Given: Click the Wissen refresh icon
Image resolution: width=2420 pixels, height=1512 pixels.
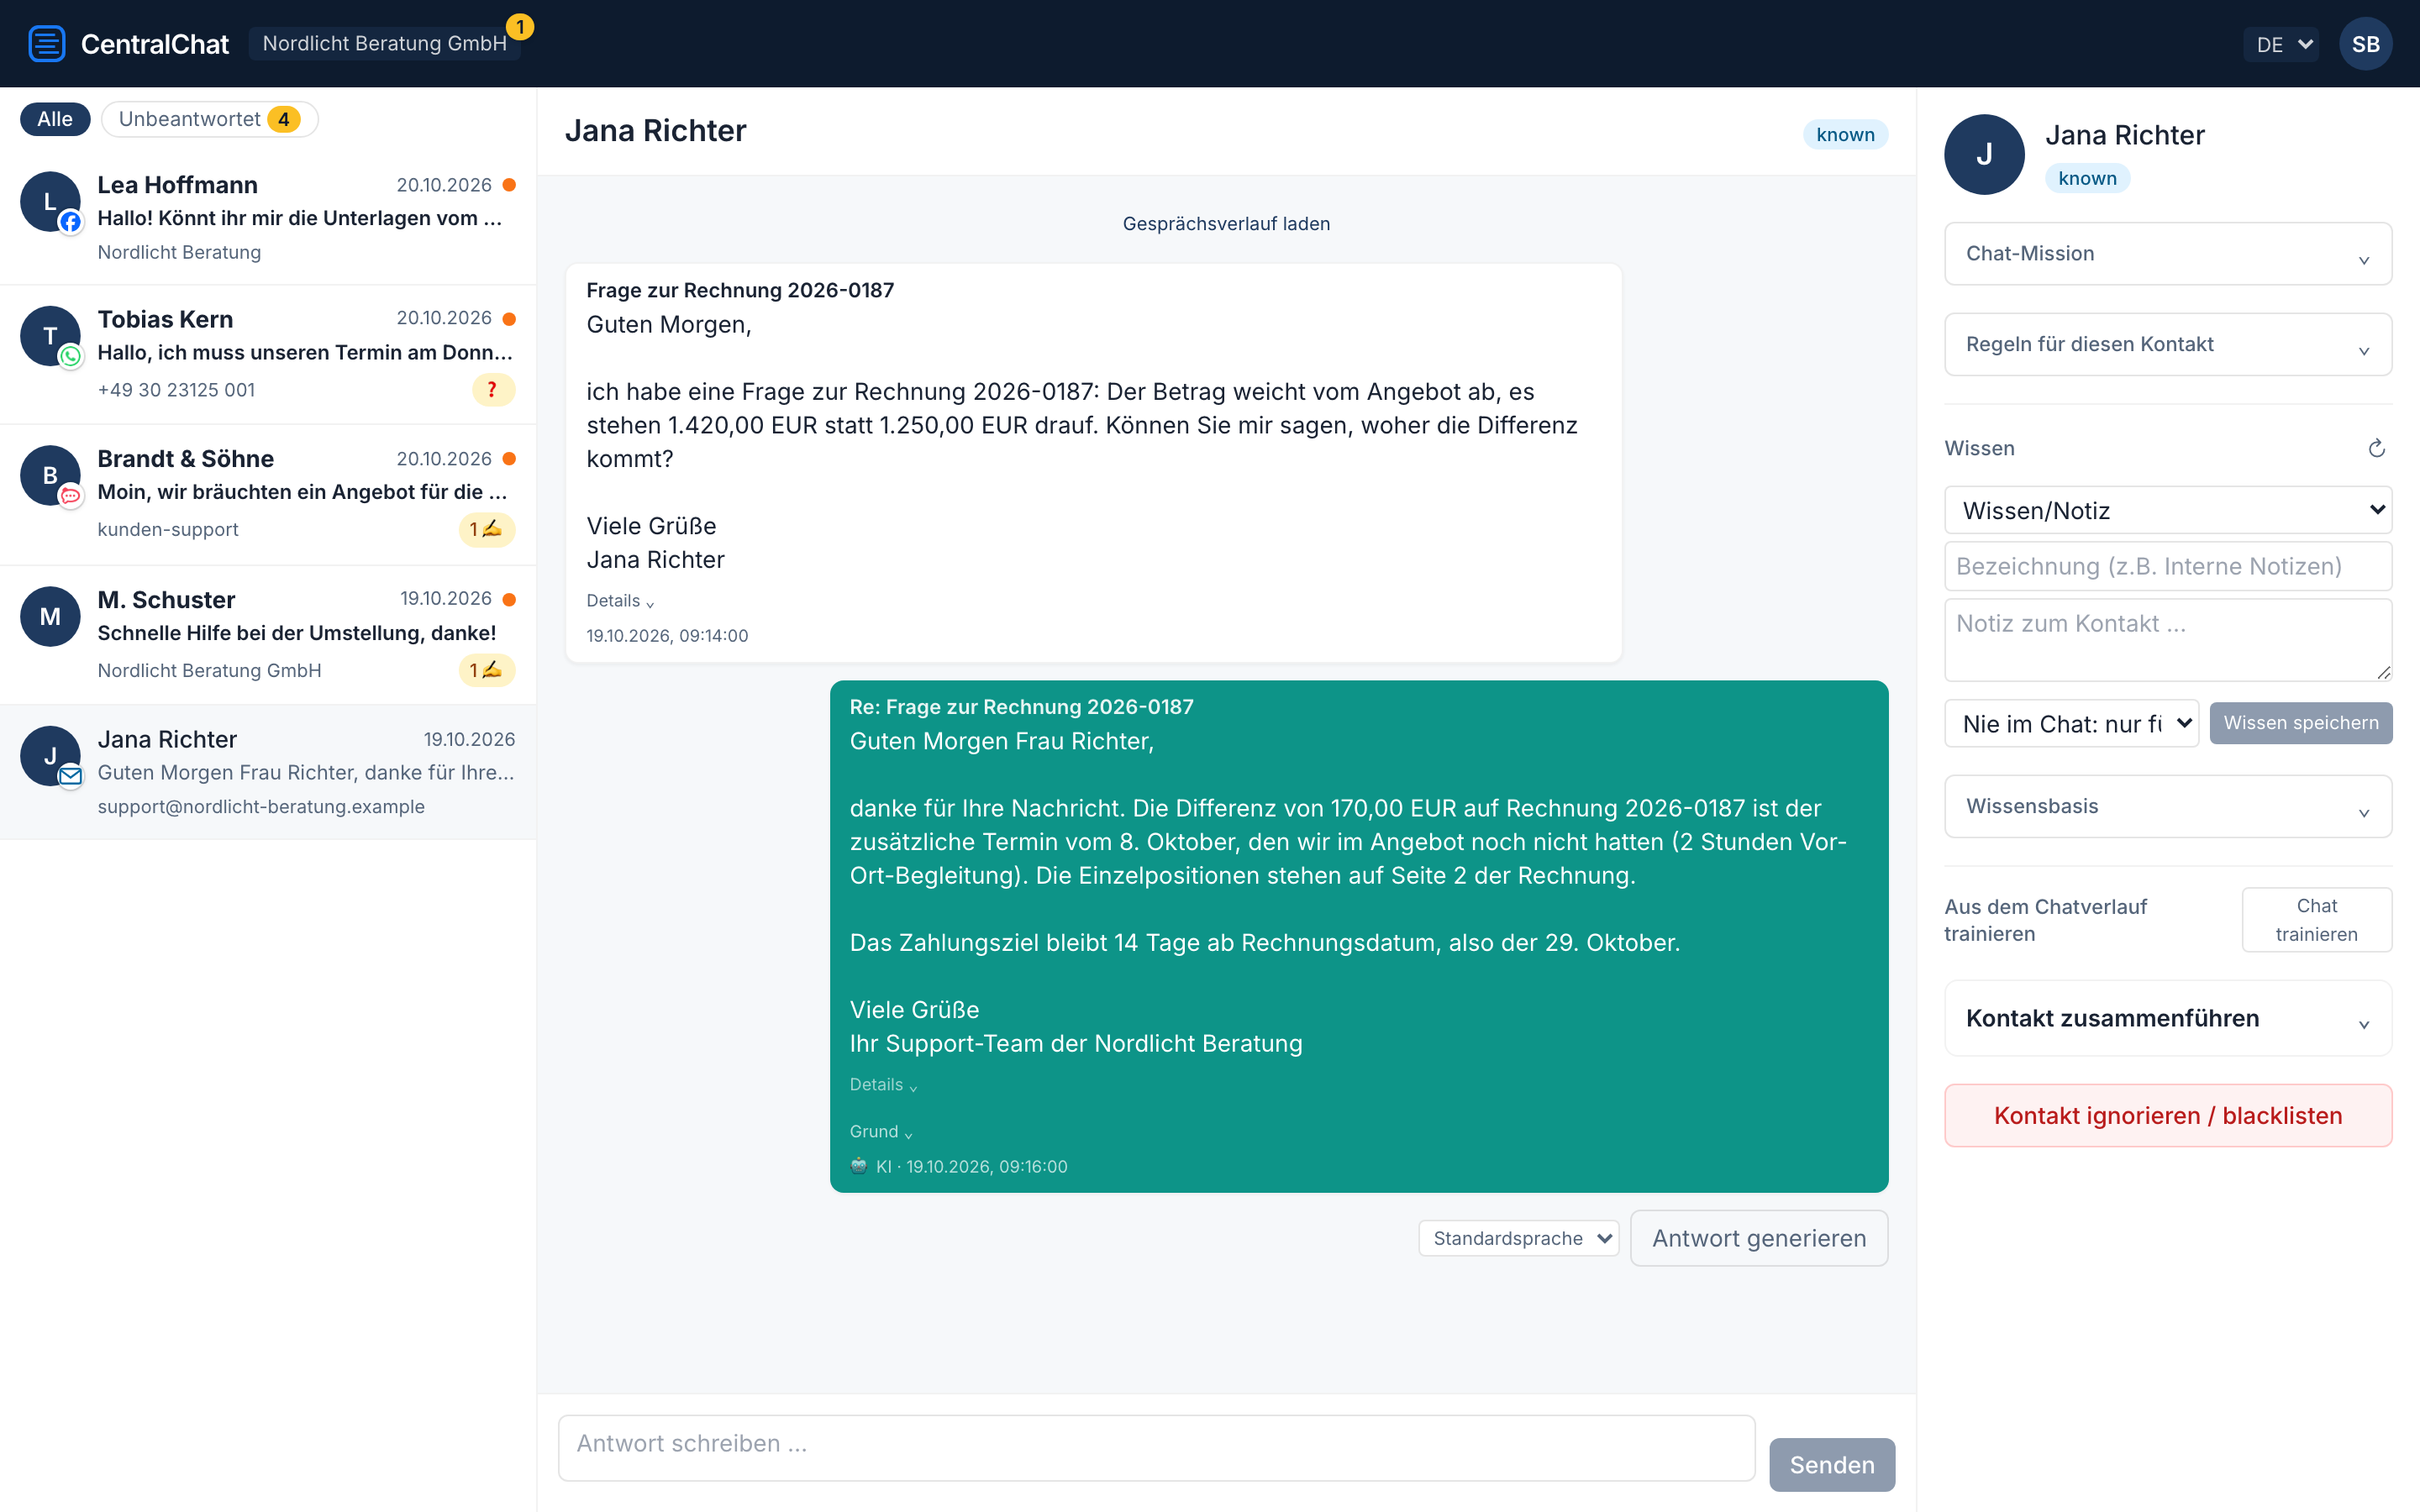Looking at the screenshot, I should [x=2376, y=448].
